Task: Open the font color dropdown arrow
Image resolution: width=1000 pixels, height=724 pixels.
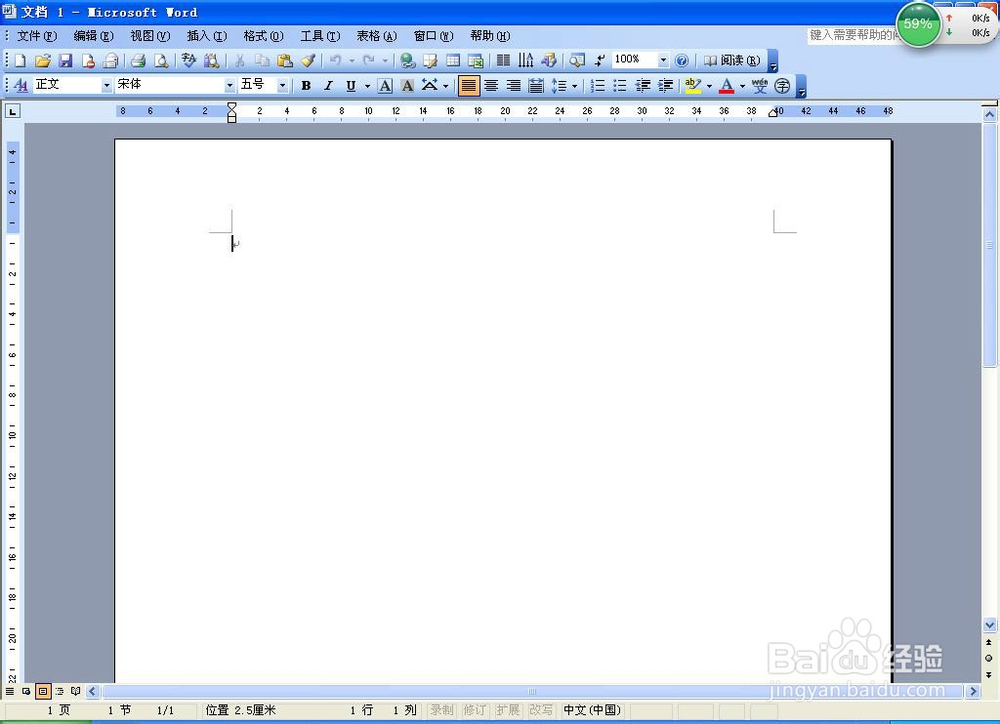Action: (x=742, y=85)
